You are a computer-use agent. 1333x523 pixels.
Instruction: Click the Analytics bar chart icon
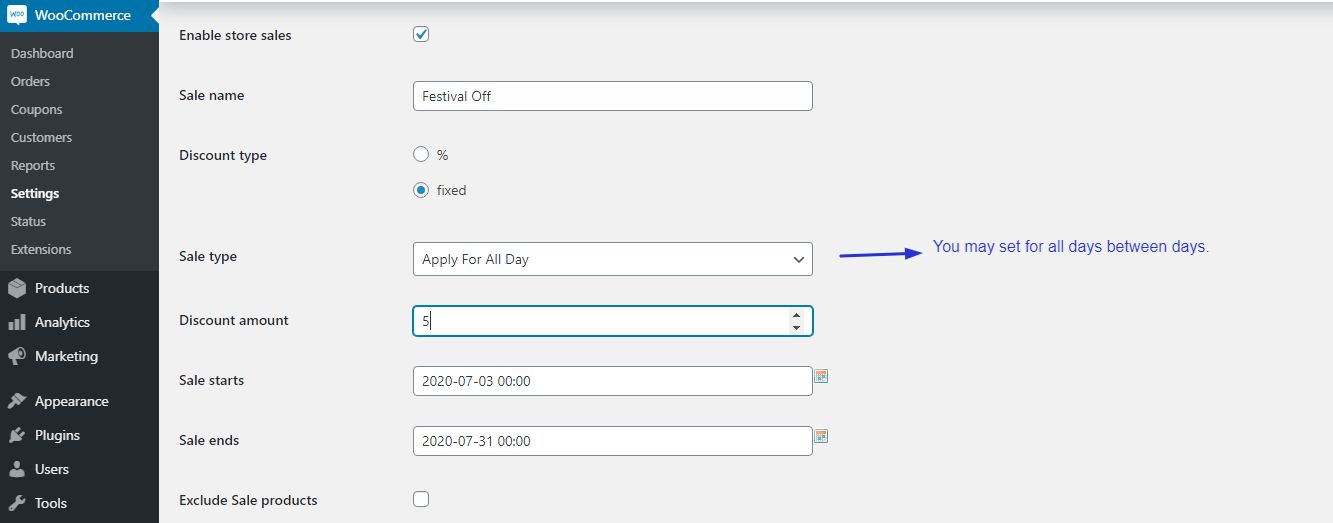(17, 322)
